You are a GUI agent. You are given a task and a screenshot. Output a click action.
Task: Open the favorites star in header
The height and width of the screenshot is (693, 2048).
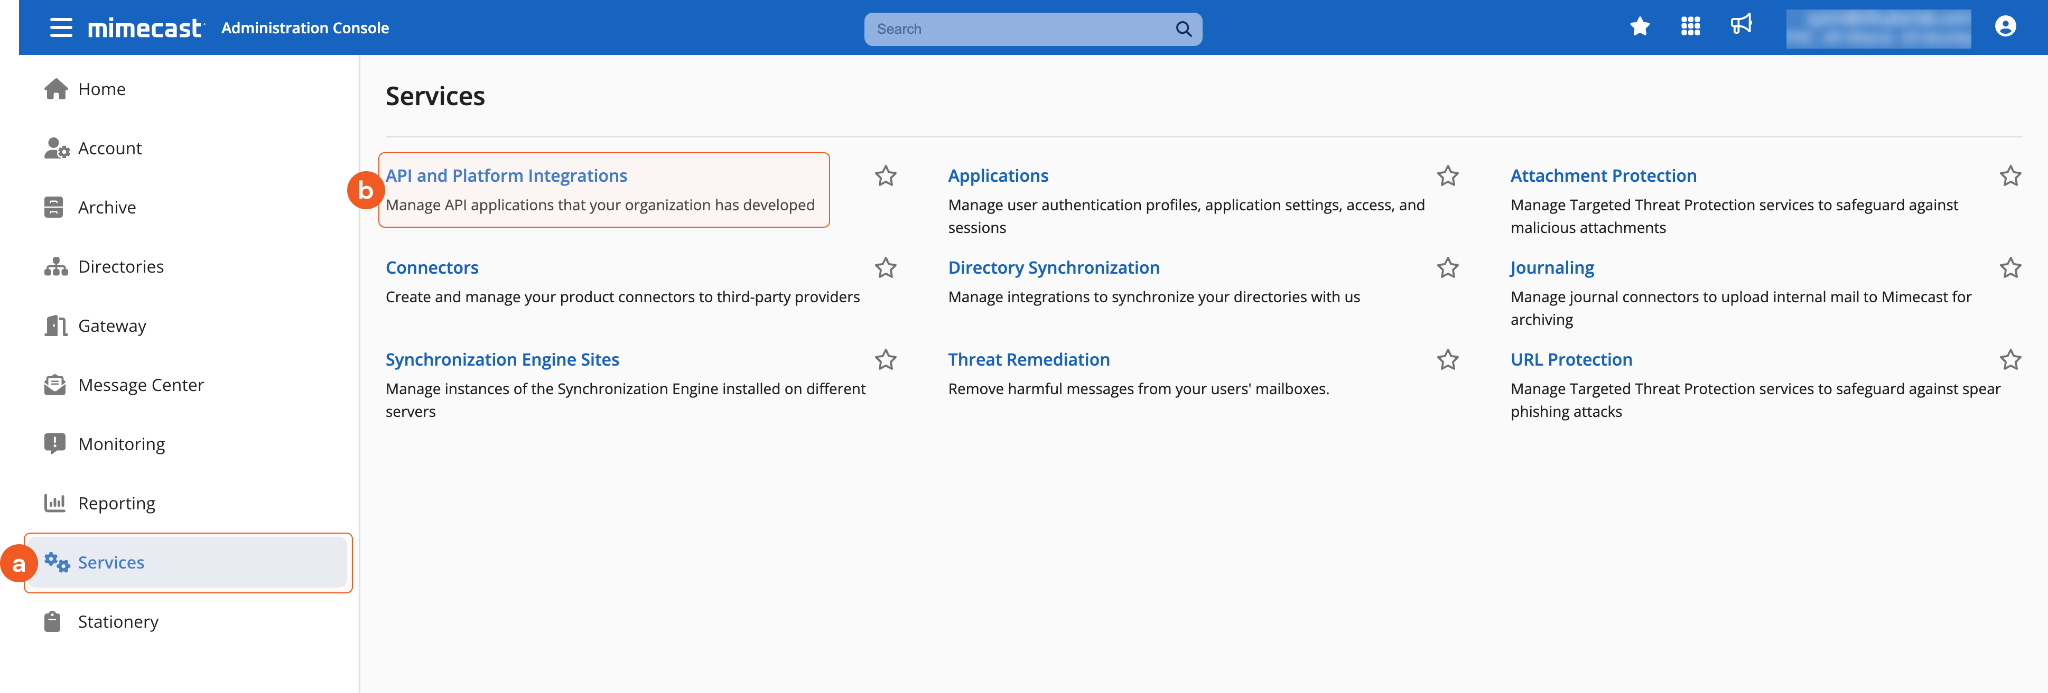click(x=1640, y=27)
